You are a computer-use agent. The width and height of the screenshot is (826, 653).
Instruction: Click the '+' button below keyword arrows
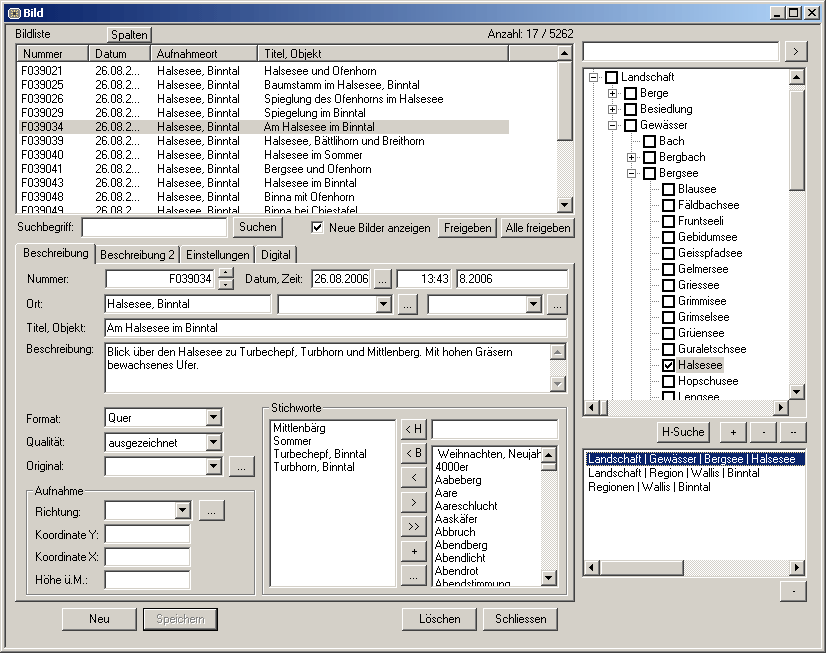(413, 551)
